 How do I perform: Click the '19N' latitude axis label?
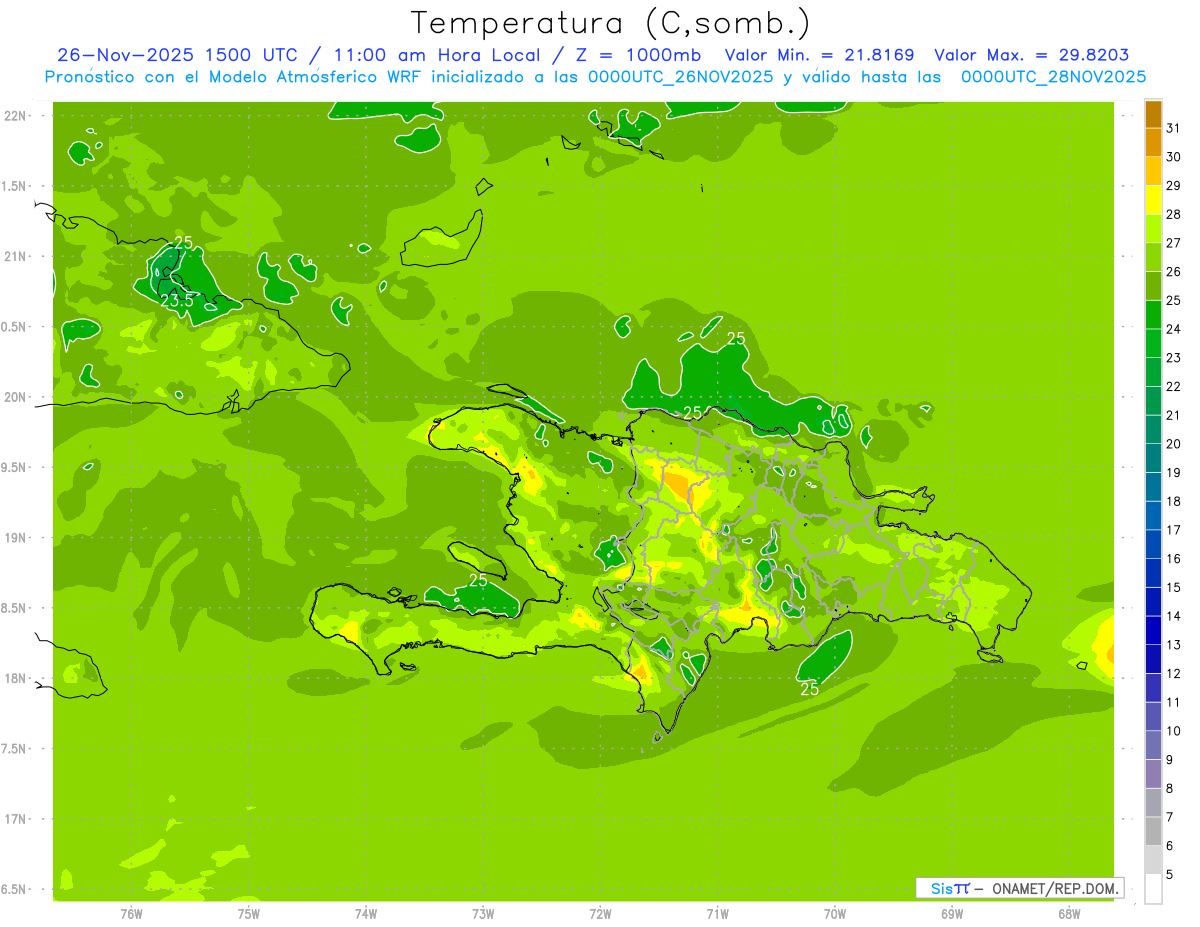(15, 538)
